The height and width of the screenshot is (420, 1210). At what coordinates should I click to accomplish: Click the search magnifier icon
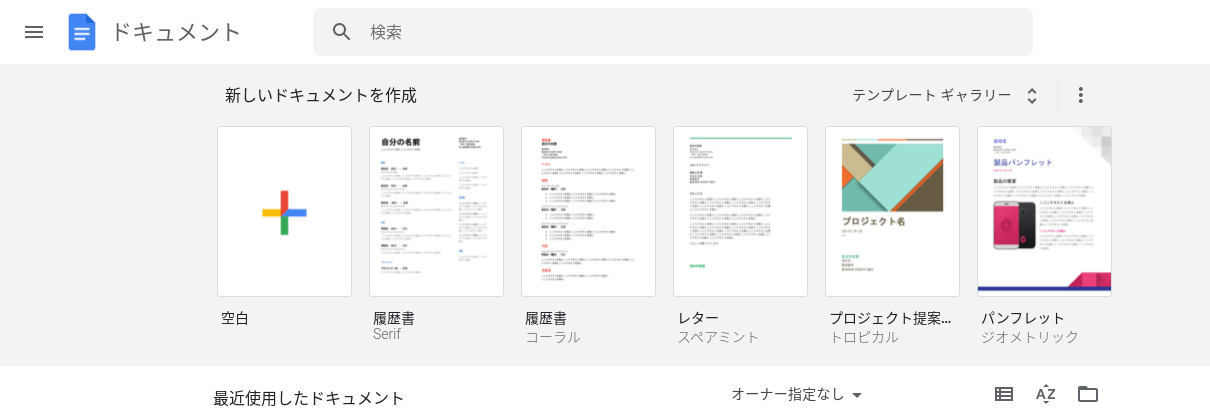click(x=342, y=32)
